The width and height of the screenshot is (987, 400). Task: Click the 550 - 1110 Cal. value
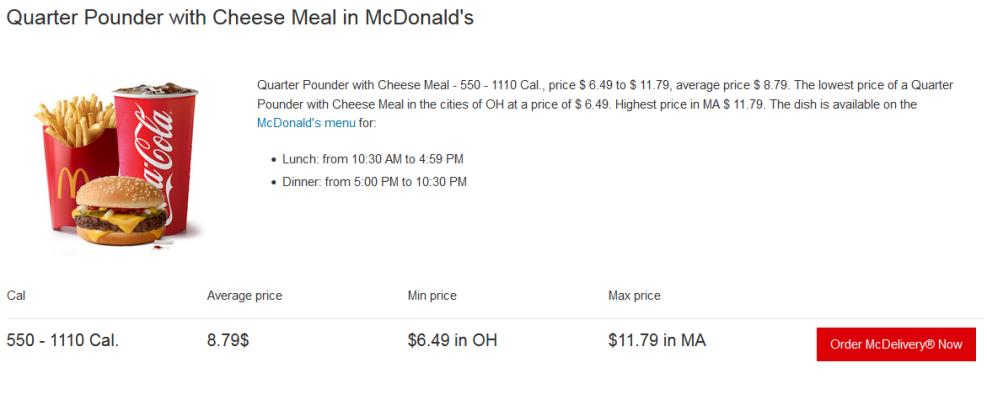pos(62,341)
